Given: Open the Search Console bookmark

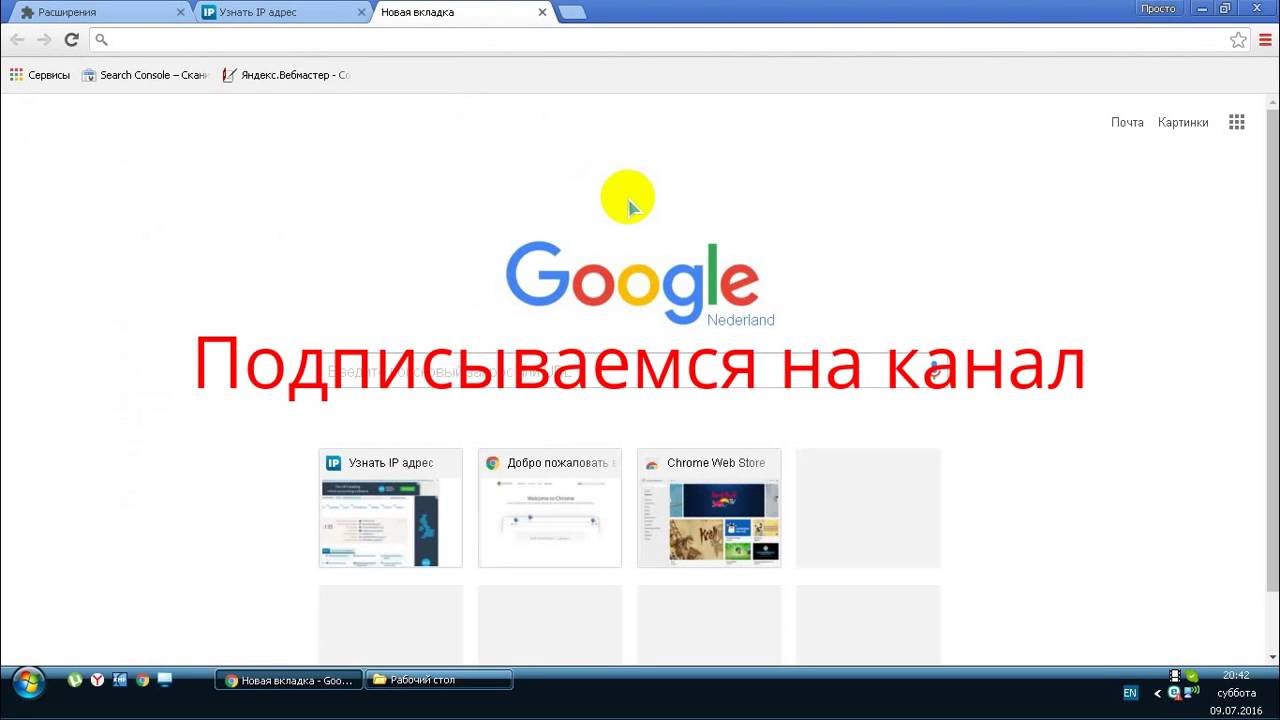Looking at the screenshot, I should 145,75.
